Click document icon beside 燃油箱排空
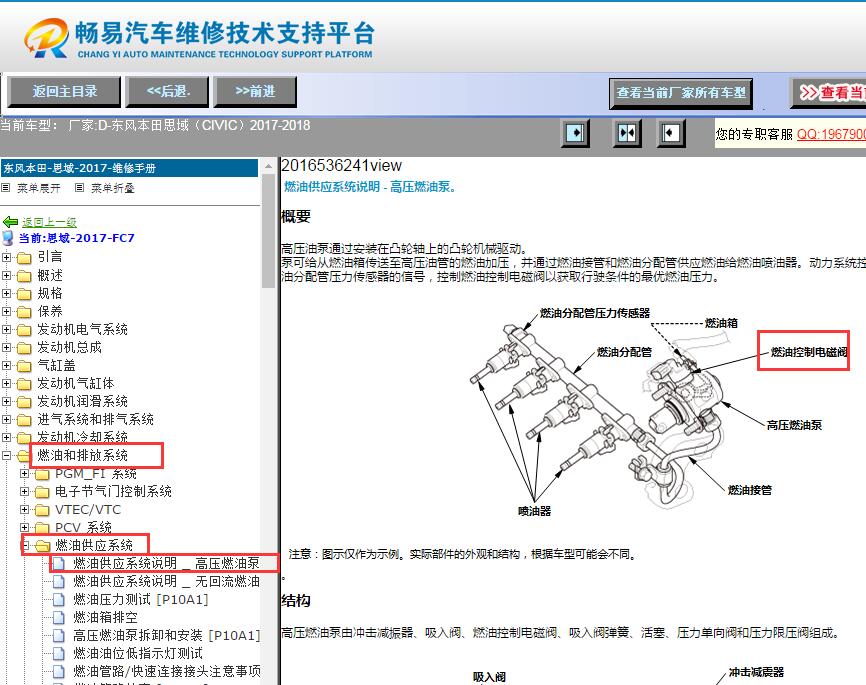The image size is (866, 685). (x=59, y=618)
